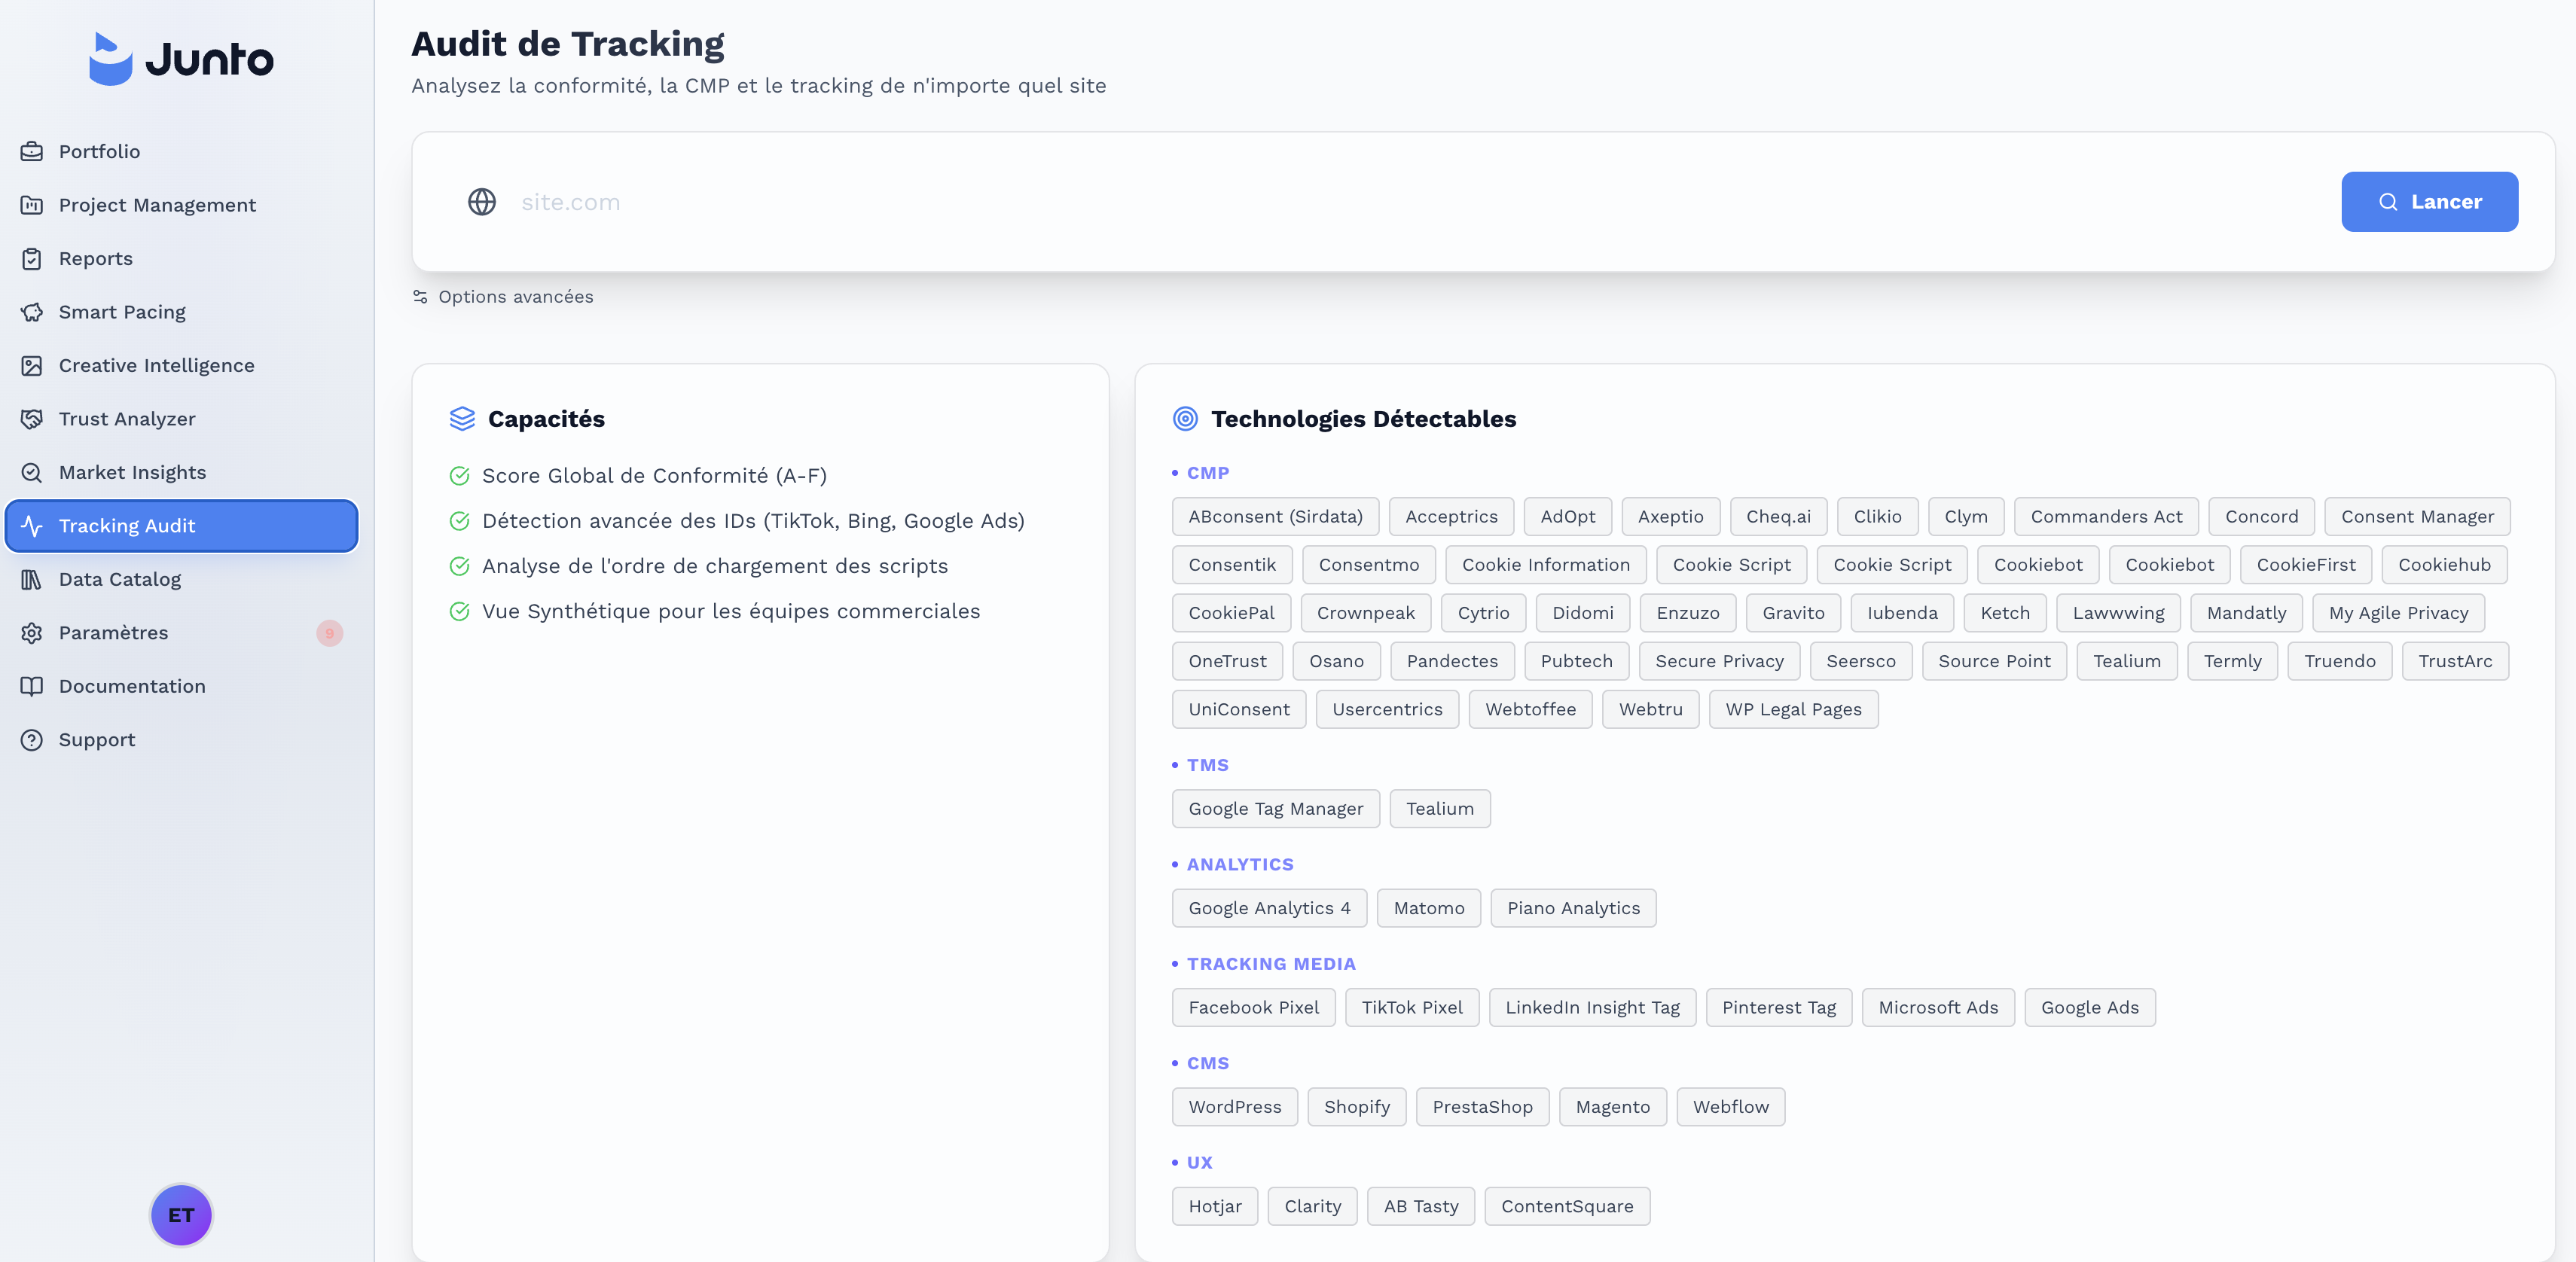2576x1262 pixels.
Task: Click the Capacités layers icon
Action: (462, 419)
